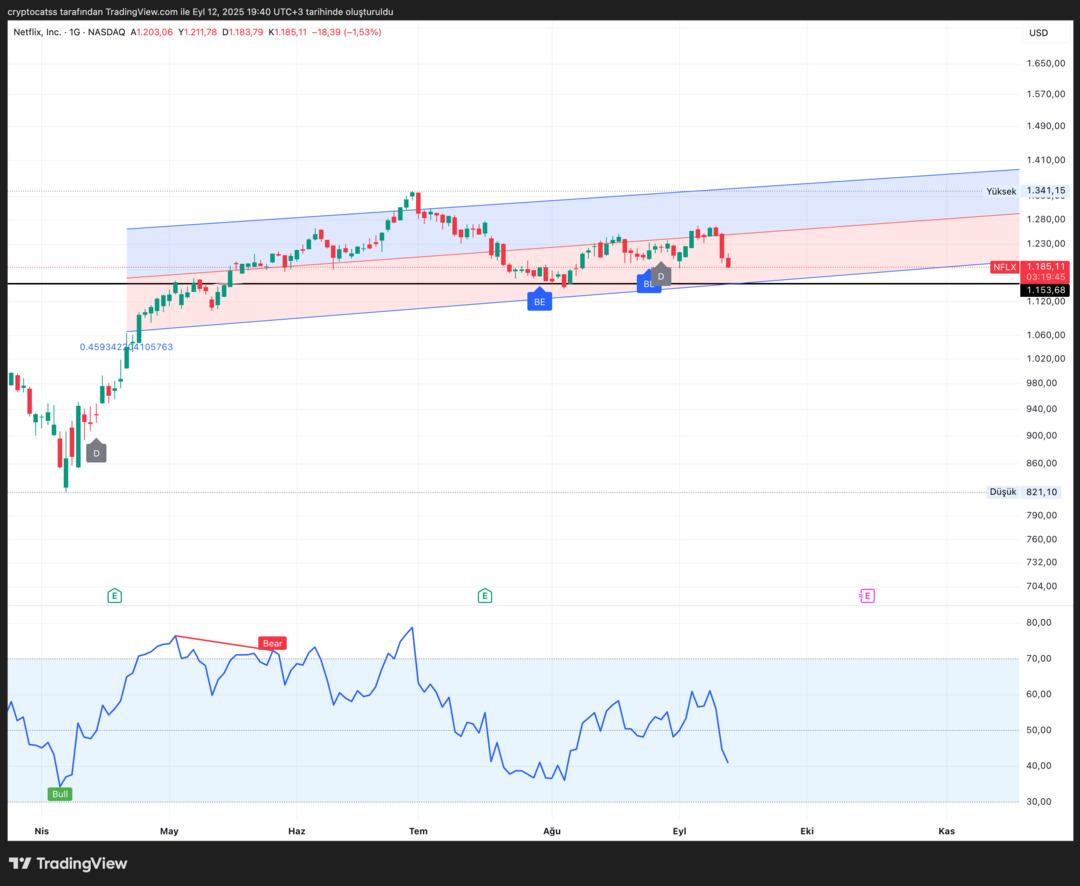Click the May month label on time axis

click(169, 831)
